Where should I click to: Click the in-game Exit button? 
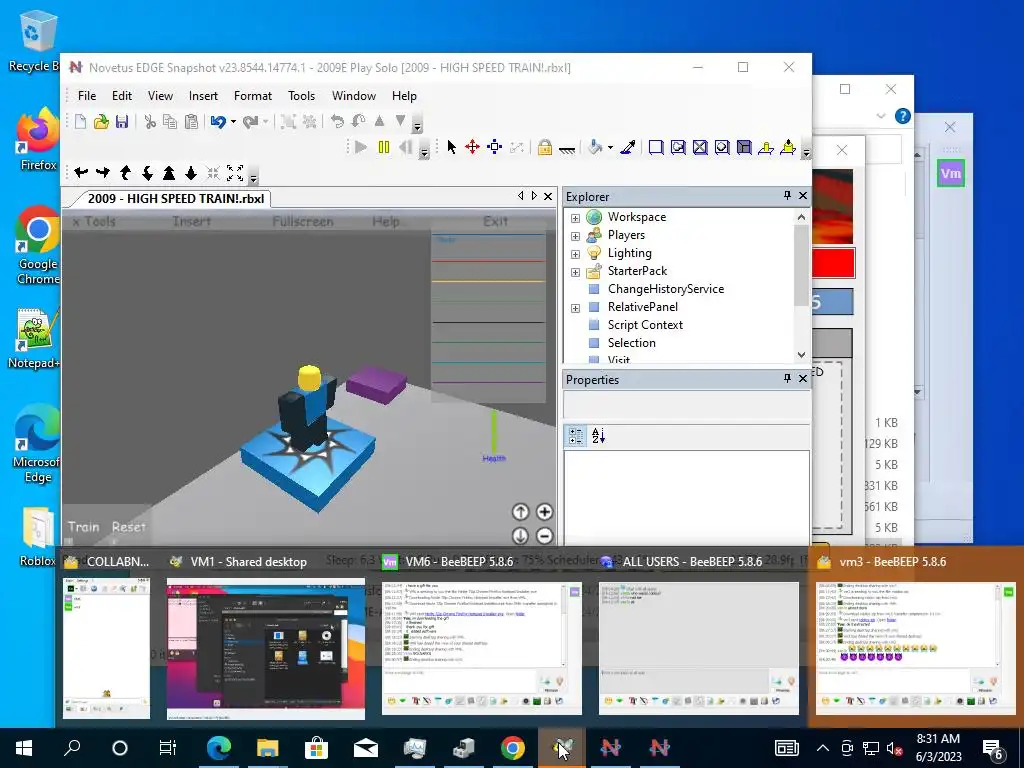(495, 221)
